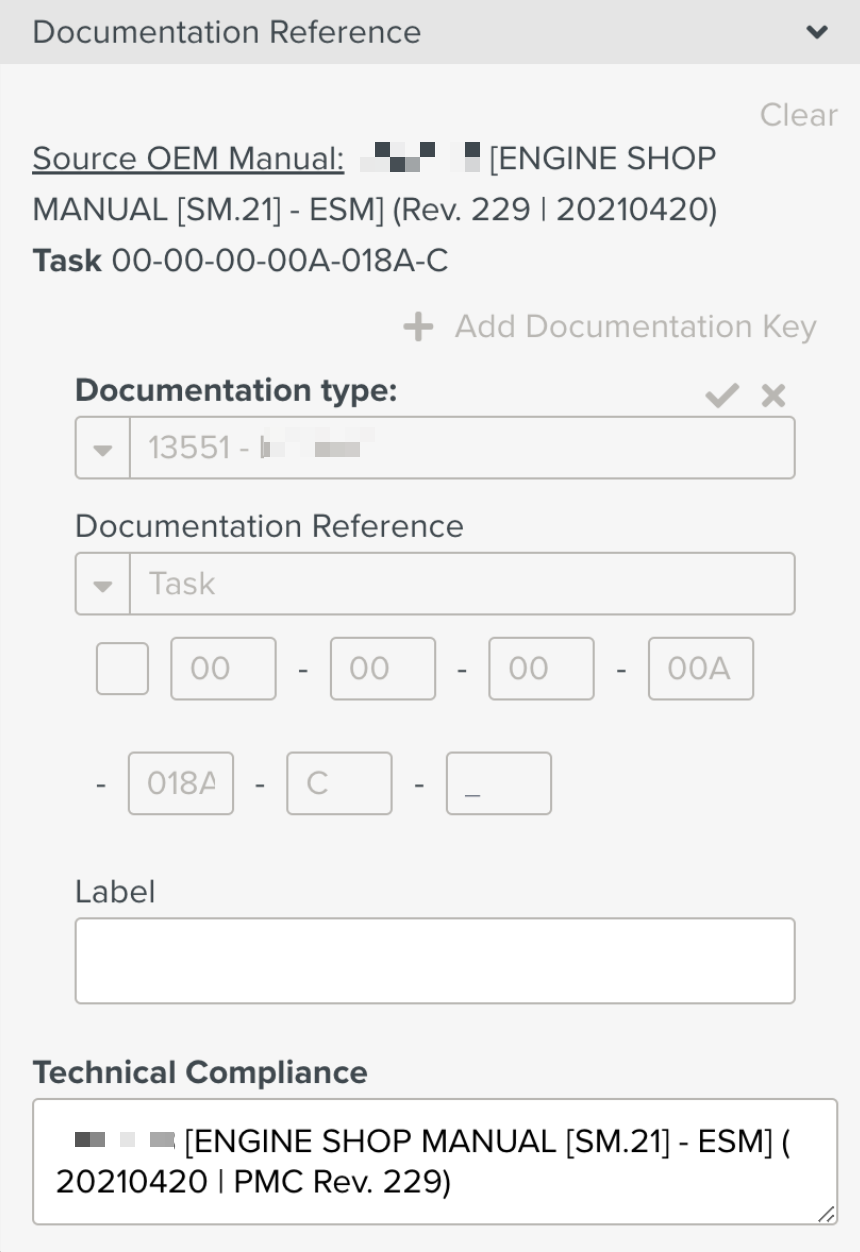Collapse the Documentation Reference panel chevron

[817, 32]
